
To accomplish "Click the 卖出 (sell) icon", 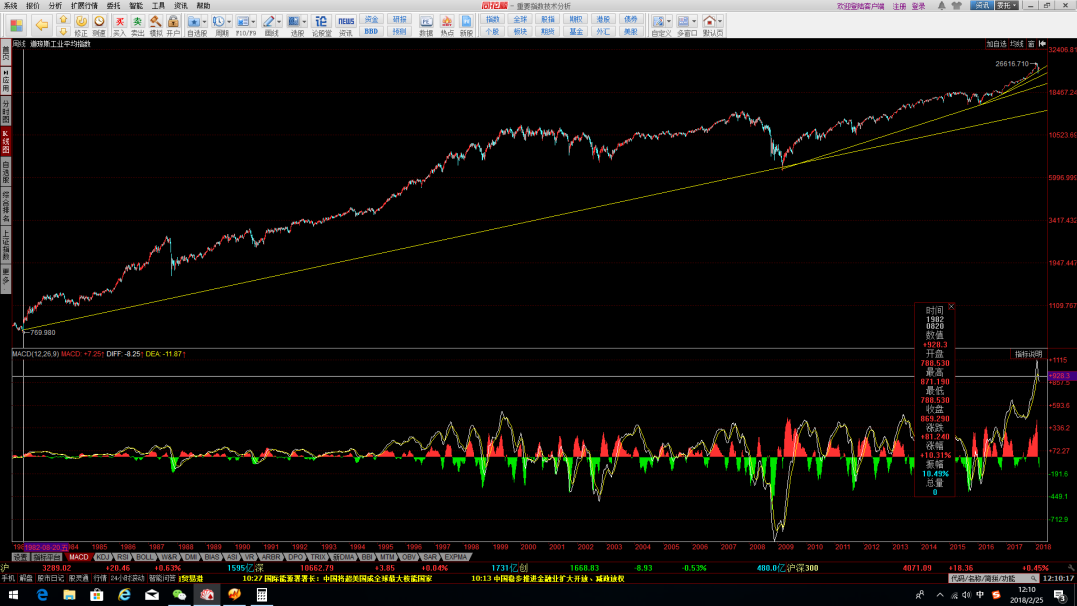I will (137, 23).
